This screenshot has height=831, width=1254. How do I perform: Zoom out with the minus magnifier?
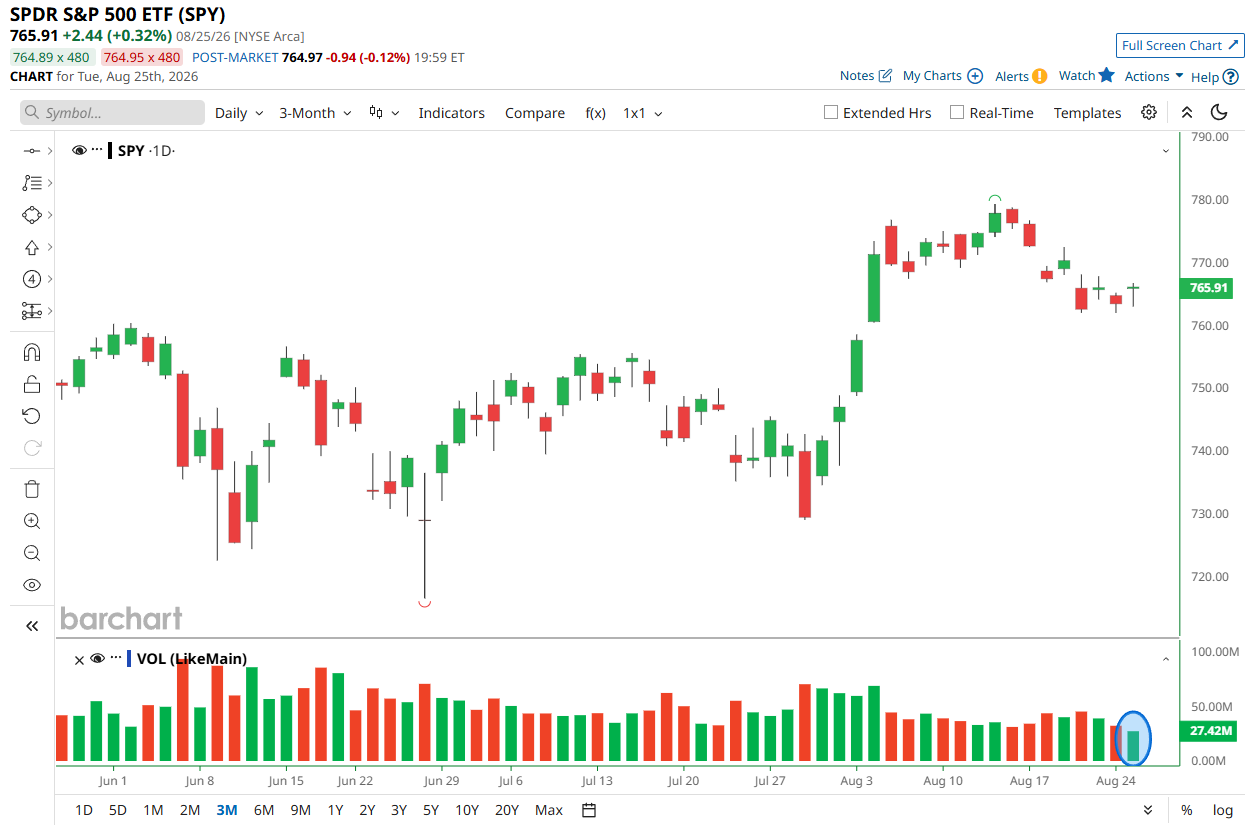(x=31, y=553)
